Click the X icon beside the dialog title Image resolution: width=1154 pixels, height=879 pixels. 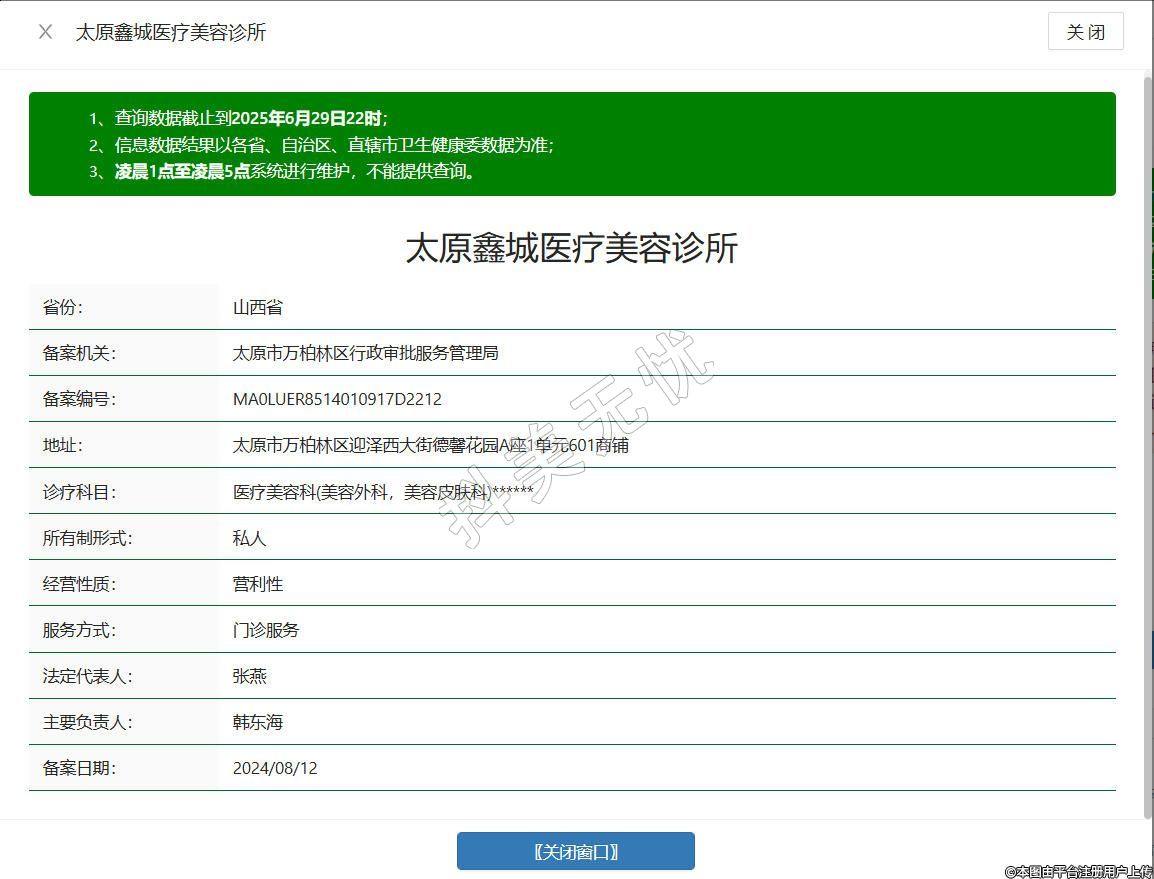(45, 32)
